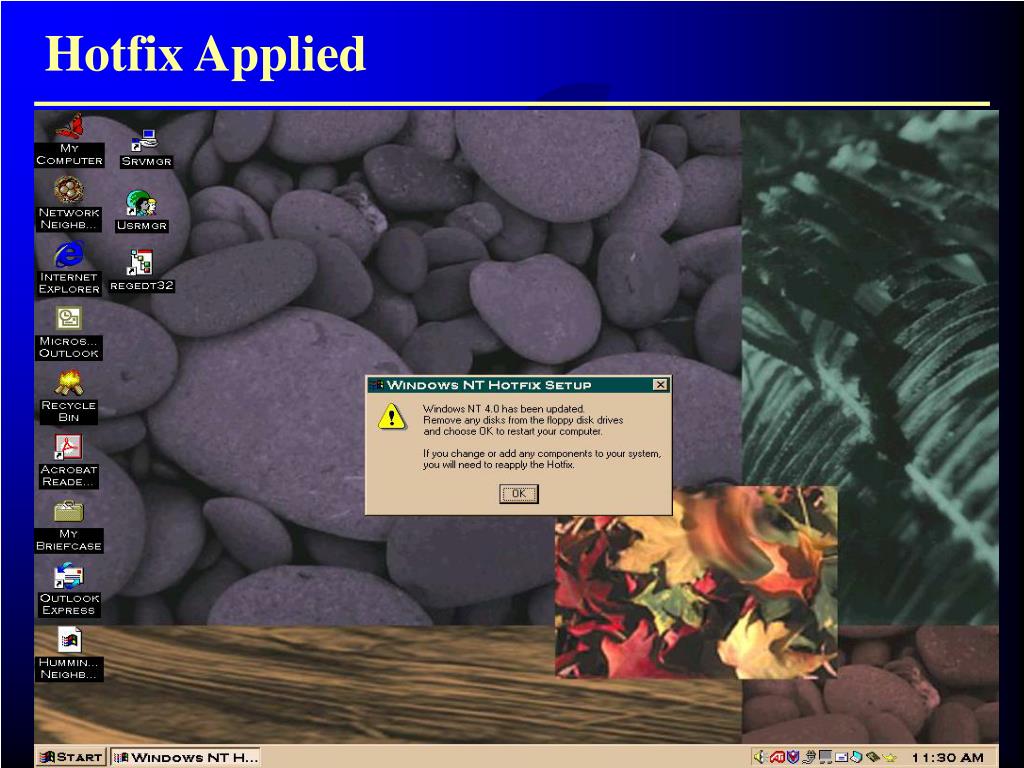This screenshot has width=1024, height=768.
Task: Click OK to restart the computer
Action: pyautogui.click(x=519, y=494)
